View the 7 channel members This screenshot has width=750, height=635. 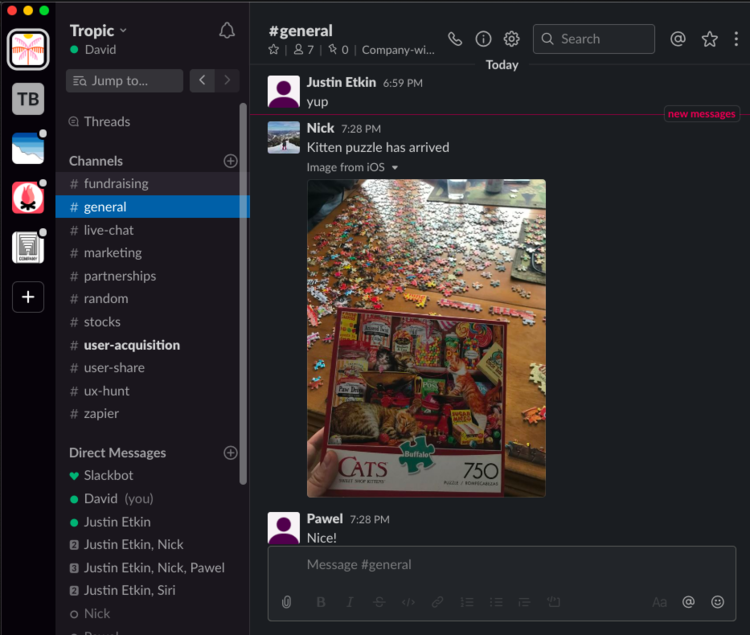(304, 50)
